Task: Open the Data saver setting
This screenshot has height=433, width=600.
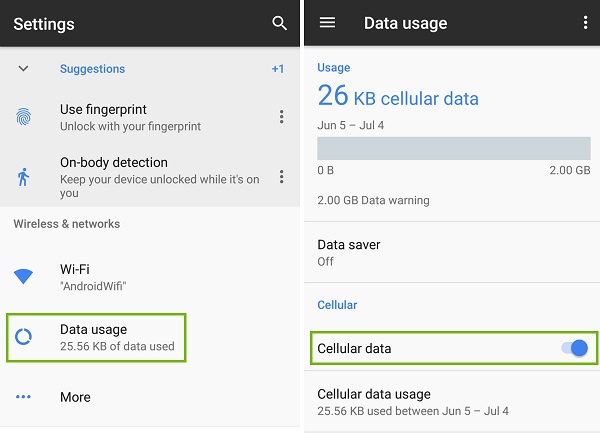Action: point(452,252)
